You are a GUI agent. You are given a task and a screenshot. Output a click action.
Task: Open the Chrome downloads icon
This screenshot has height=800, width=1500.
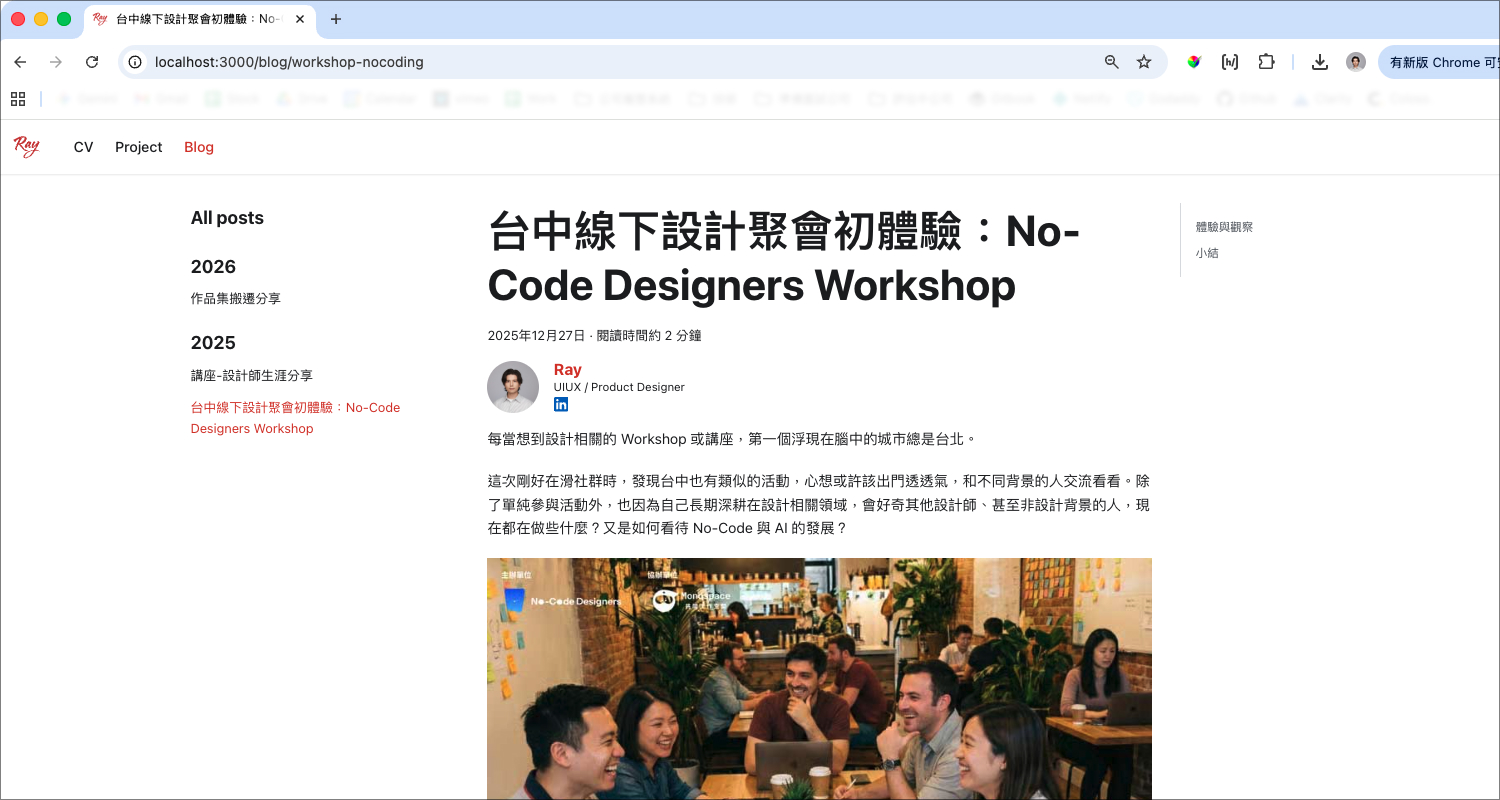[1320, 62]
